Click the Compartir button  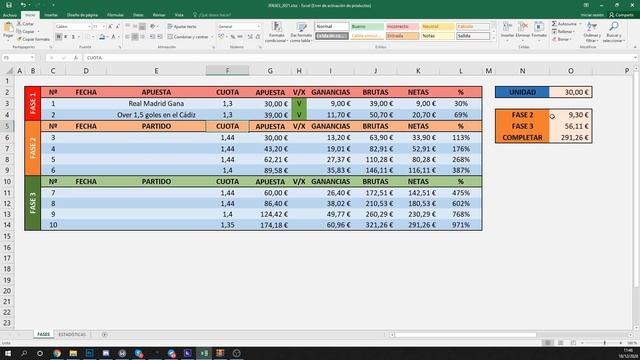(621, 15)
